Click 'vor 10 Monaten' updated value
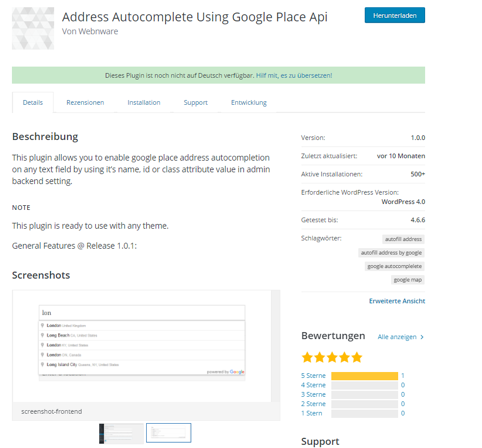Screen dimensions: 482x448 (x=401, y=156)
